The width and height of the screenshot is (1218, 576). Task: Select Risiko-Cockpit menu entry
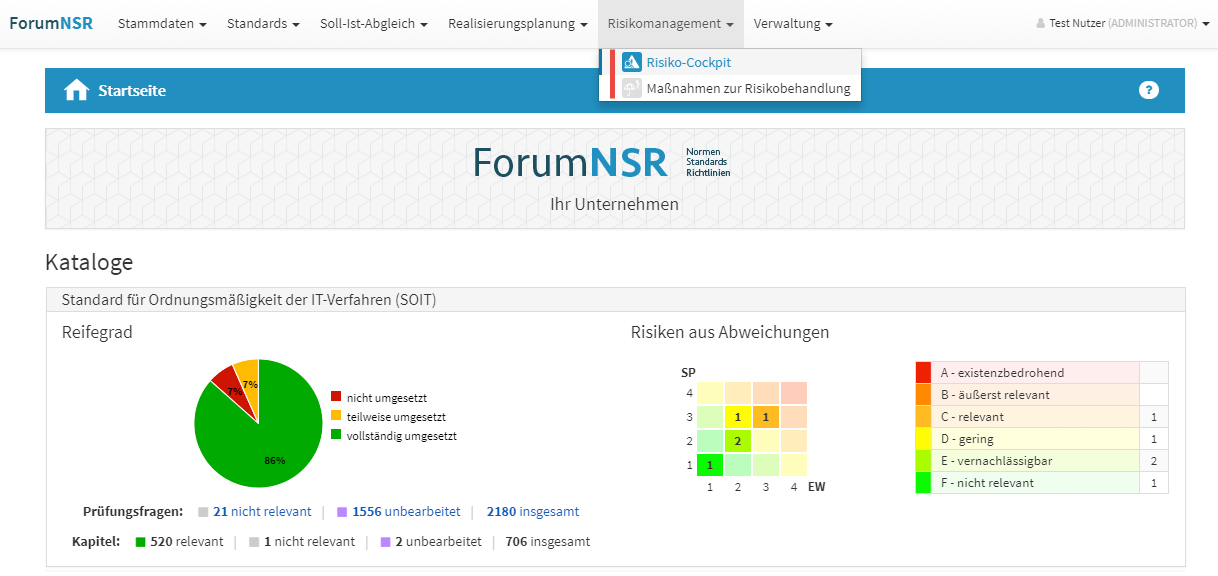730,62
